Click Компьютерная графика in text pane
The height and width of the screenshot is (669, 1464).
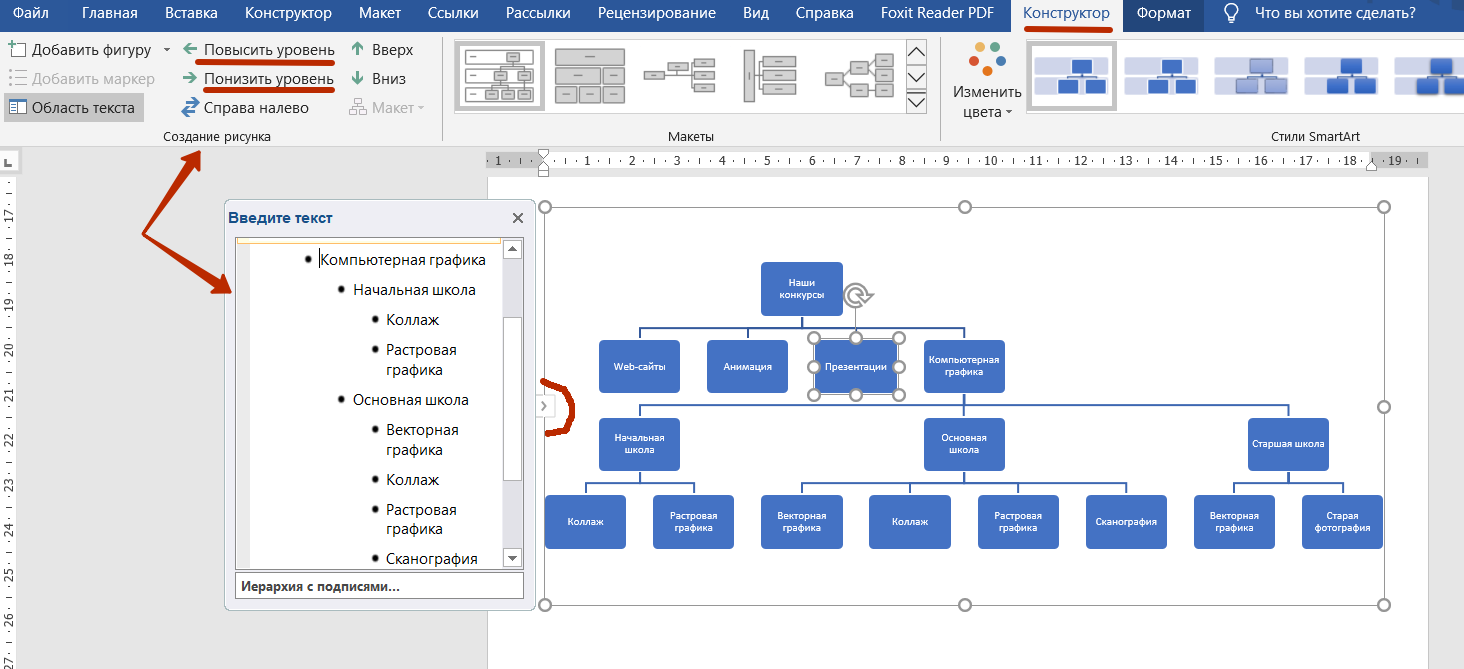click(403, 260)
